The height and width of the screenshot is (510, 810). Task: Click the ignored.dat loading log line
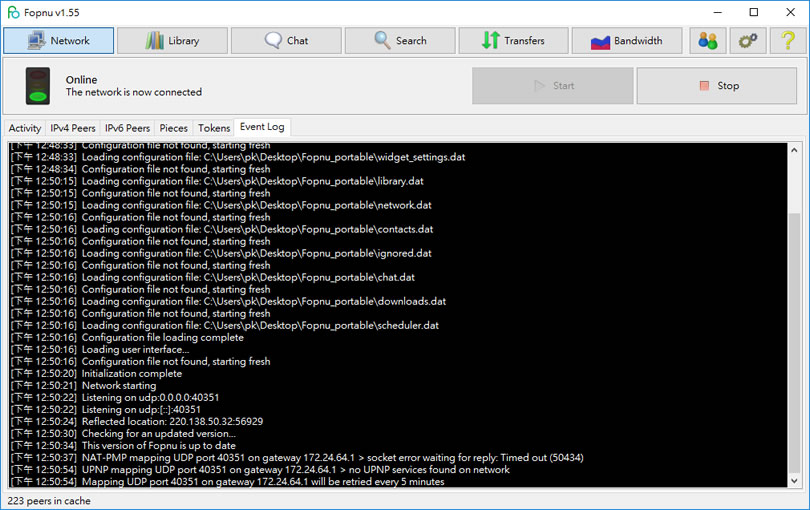click(221, 253)
